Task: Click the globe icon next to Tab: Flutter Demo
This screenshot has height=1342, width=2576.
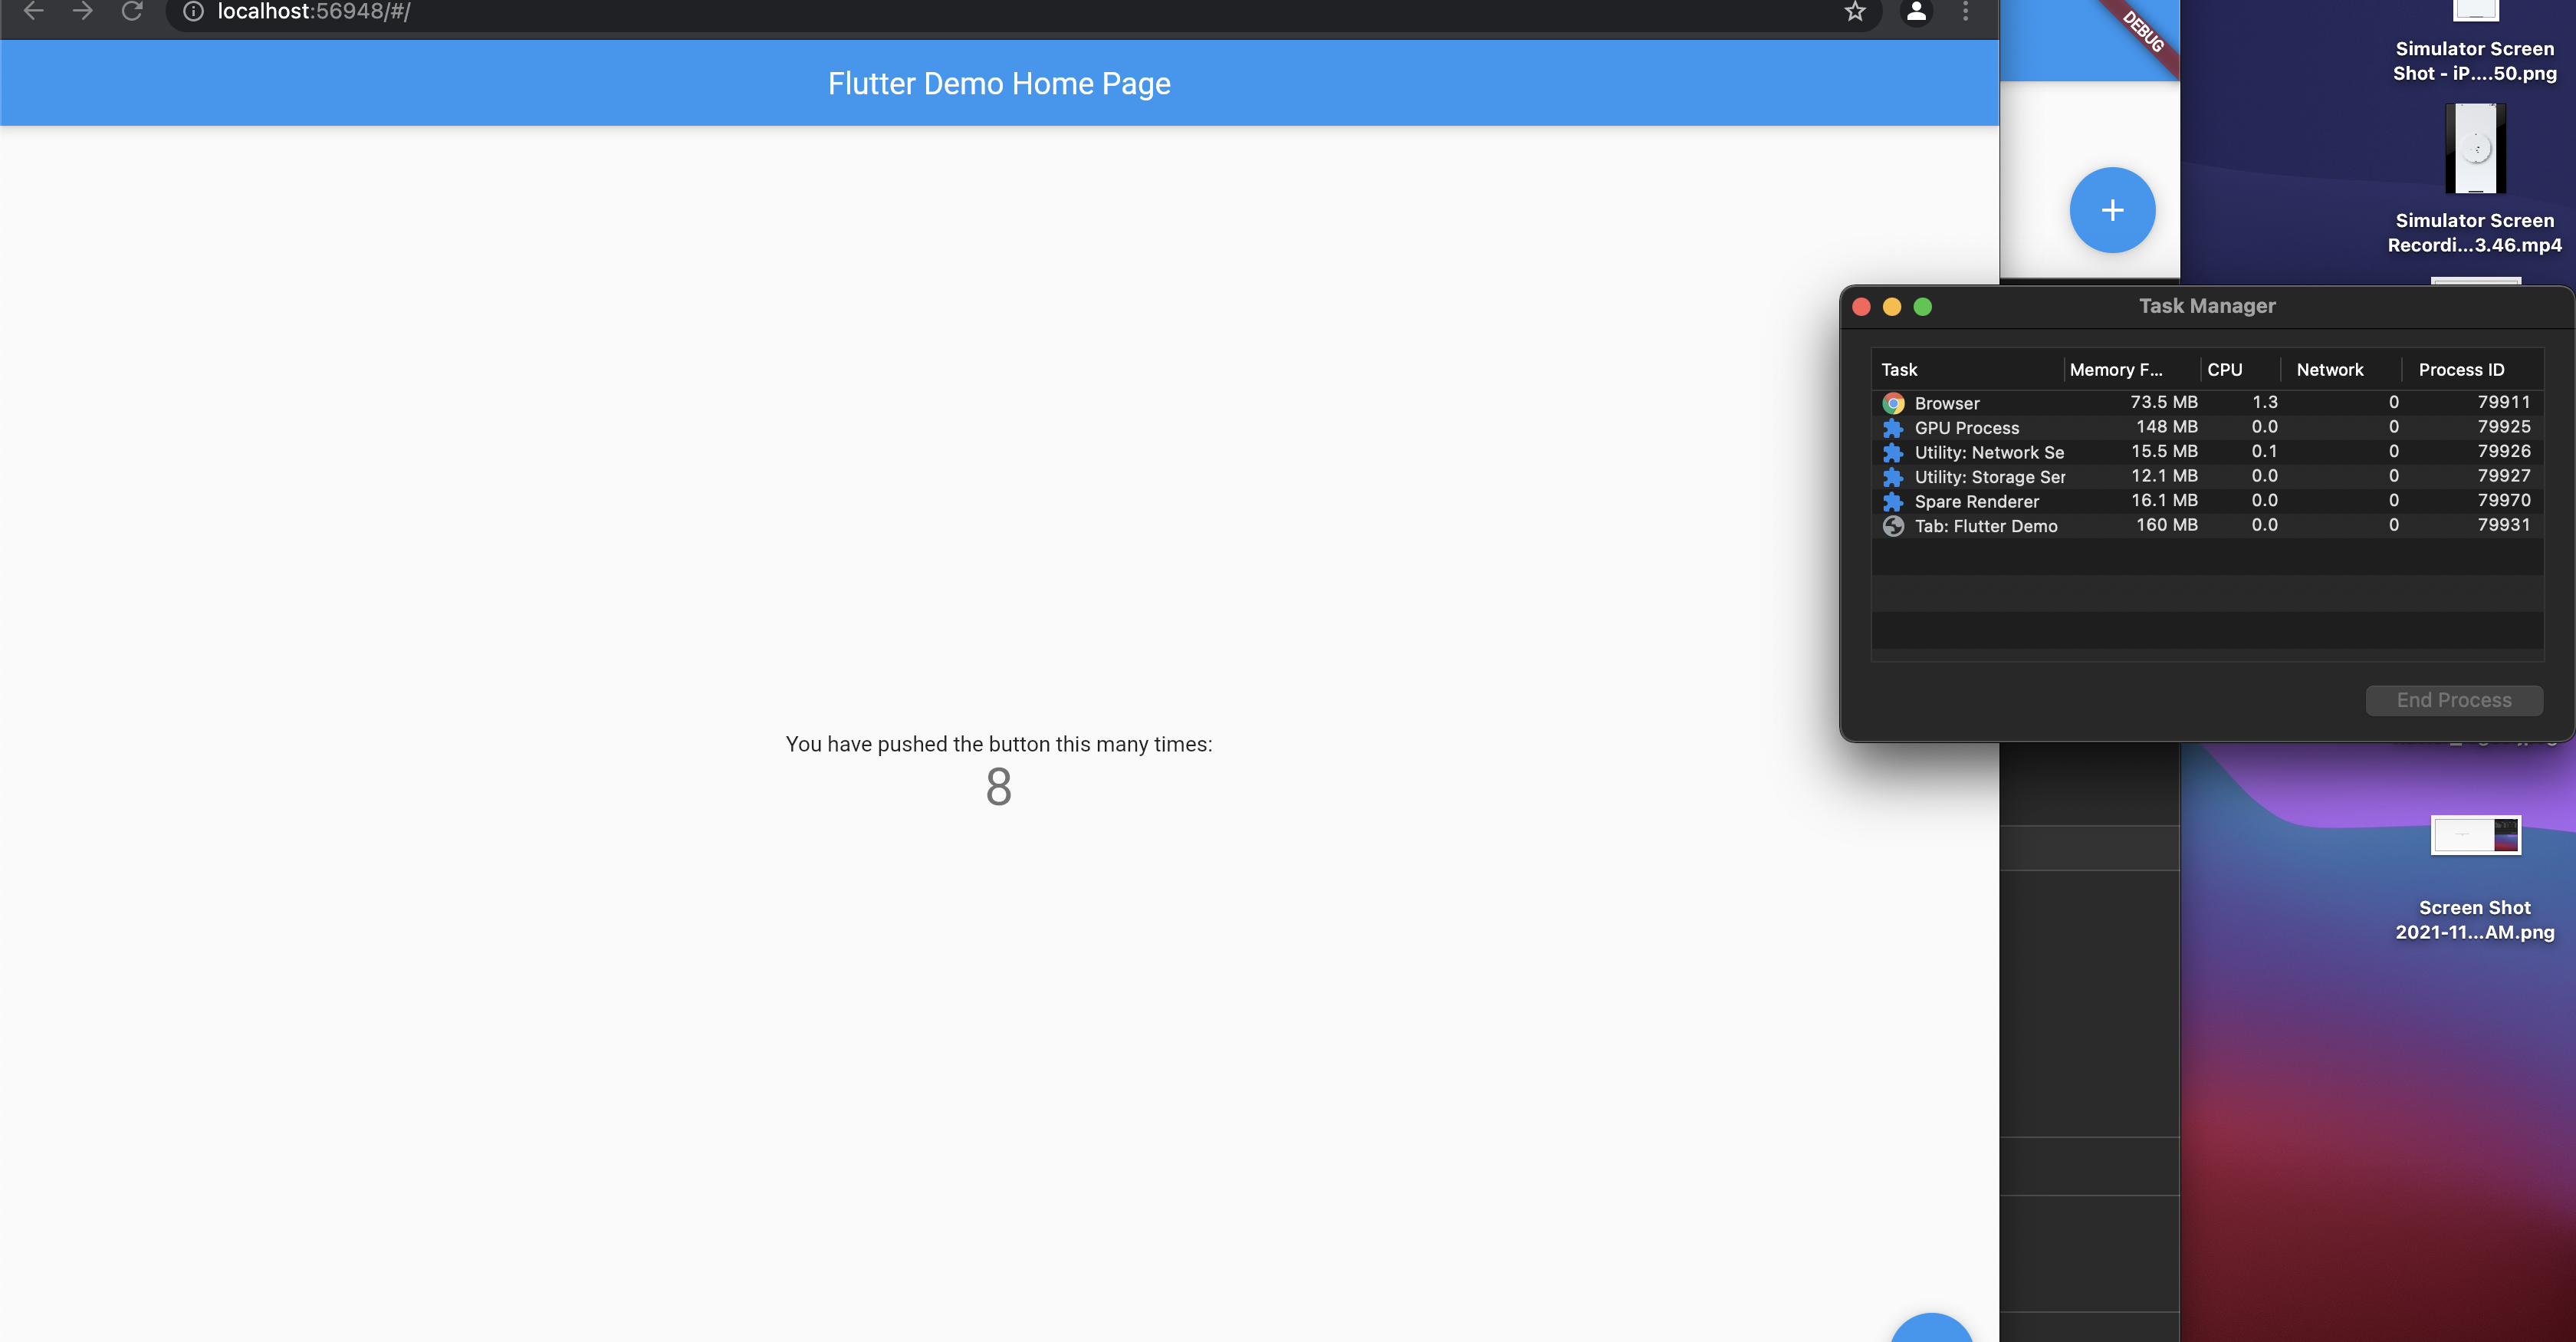Action: (1893, 525)
